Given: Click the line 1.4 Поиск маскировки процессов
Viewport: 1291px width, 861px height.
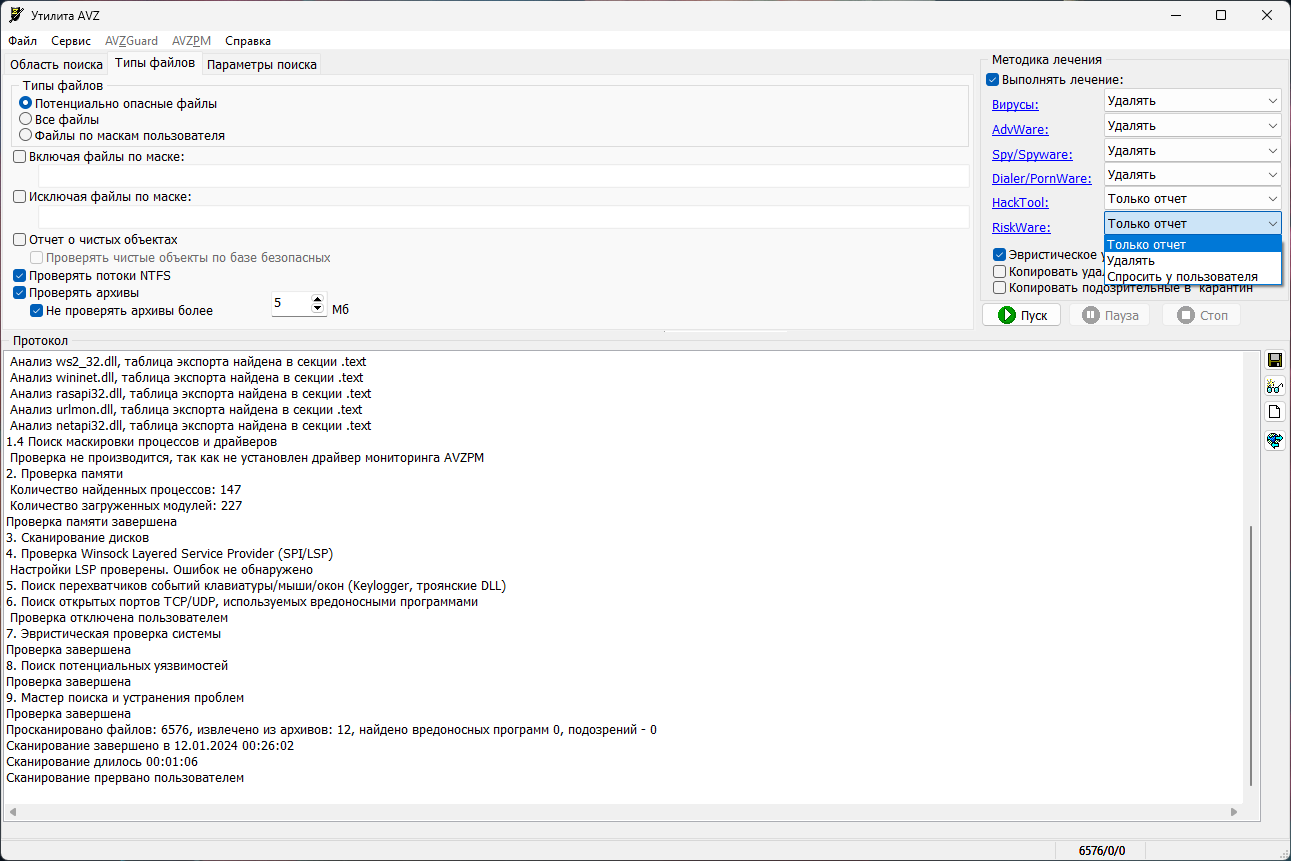Looking at the screenshot, I should point(142,442).
